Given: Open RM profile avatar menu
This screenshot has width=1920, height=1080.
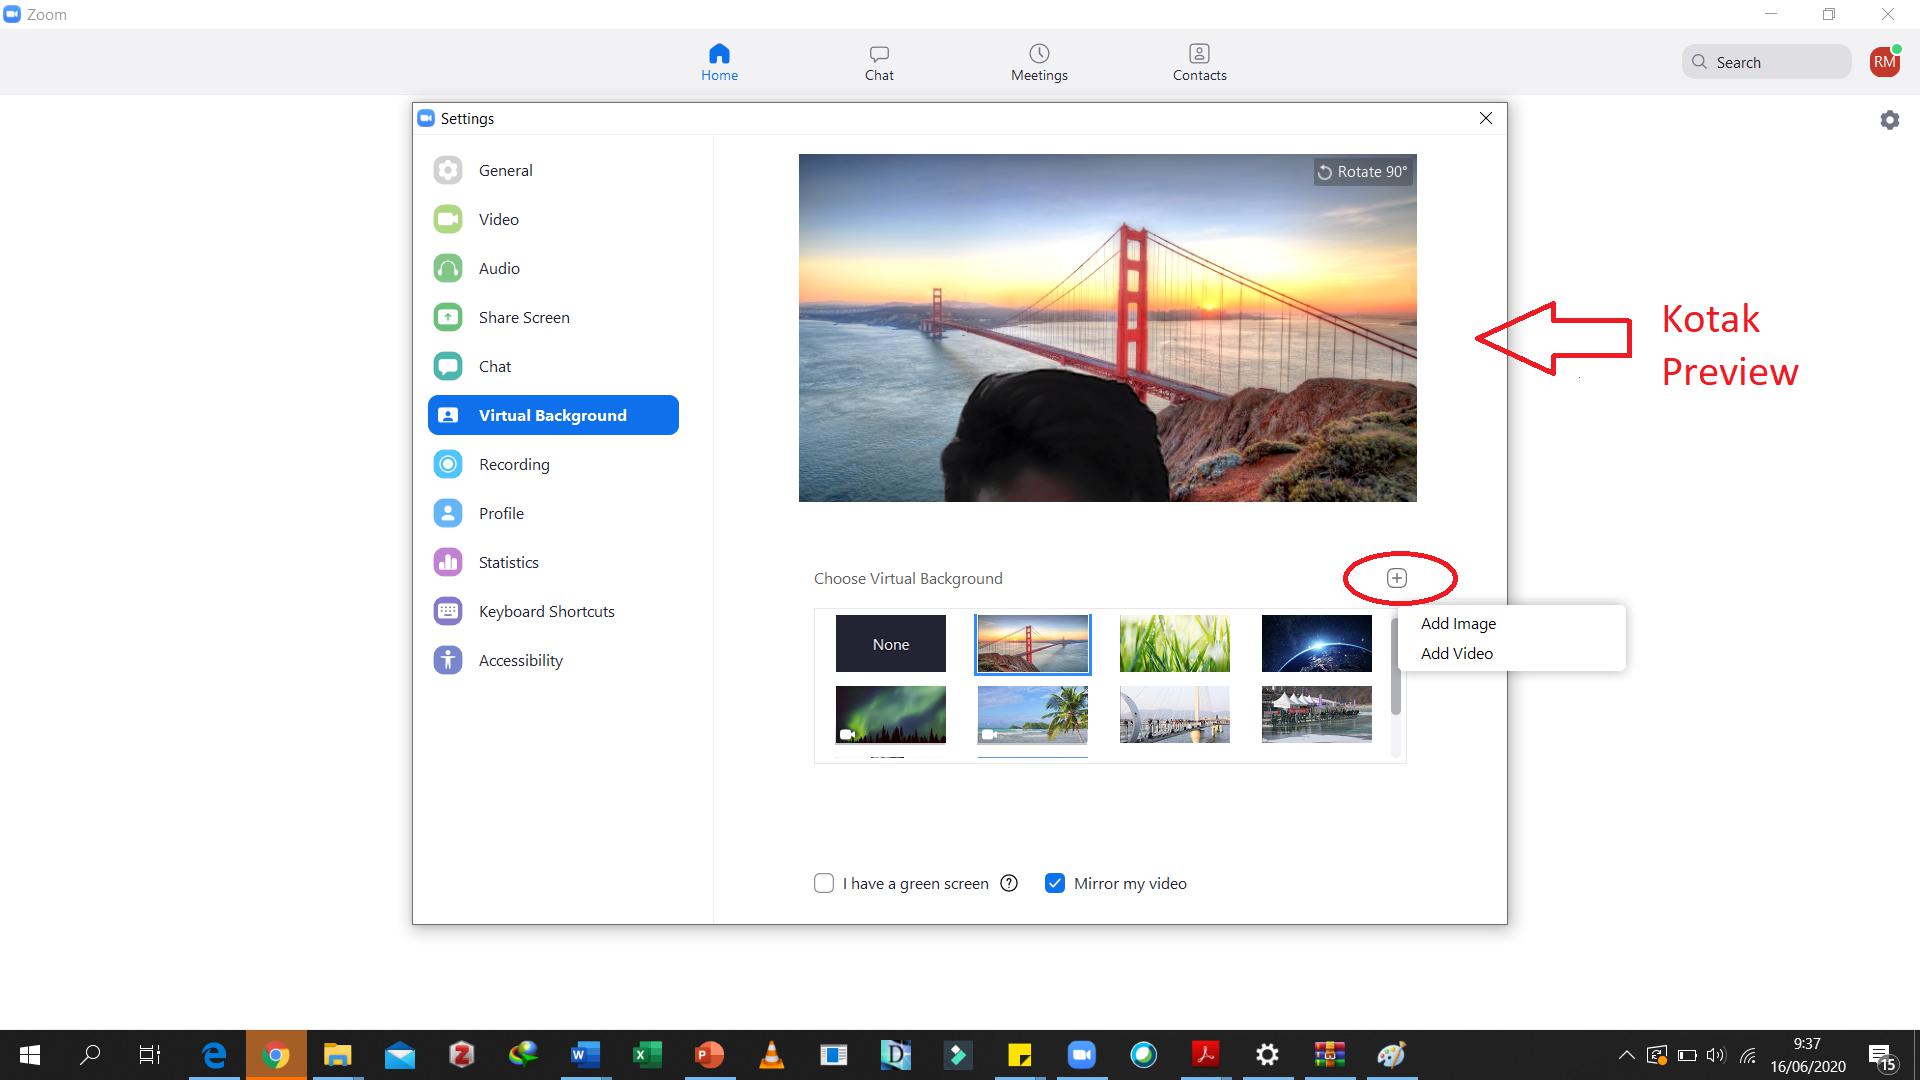Looking at the screenshot, I should tap(1884, 62).
